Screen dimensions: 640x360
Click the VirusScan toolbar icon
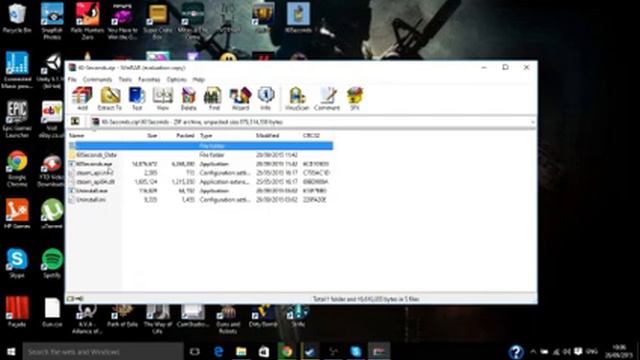pos(297,98)
